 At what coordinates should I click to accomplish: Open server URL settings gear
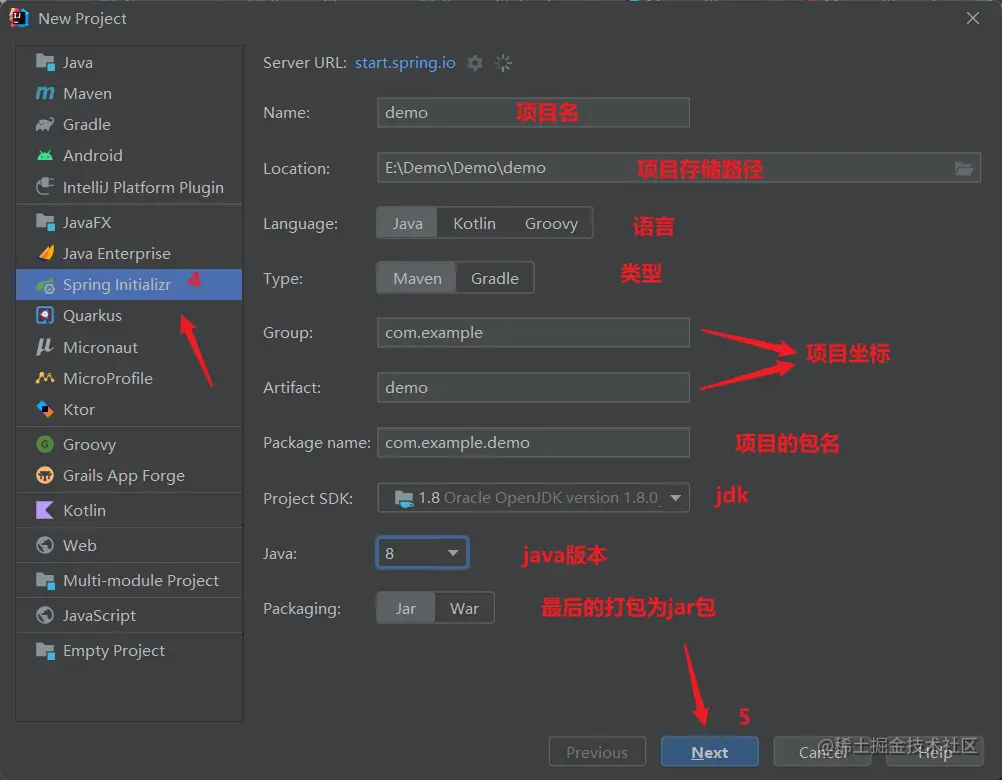pyautogui.click(x=475, y=63)
